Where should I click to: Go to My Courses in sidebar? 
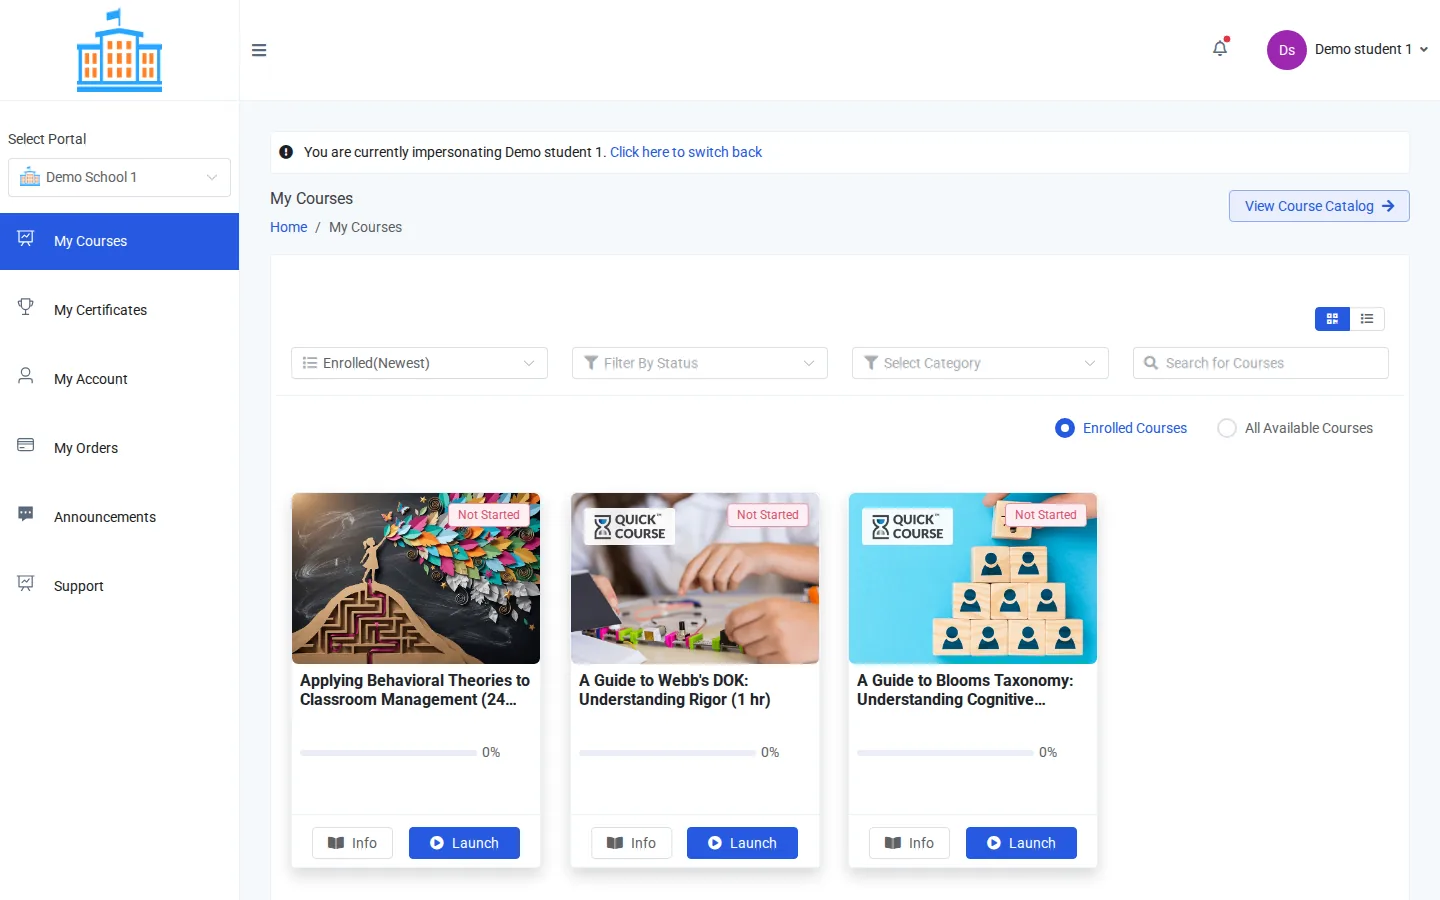tap(119, 241)
